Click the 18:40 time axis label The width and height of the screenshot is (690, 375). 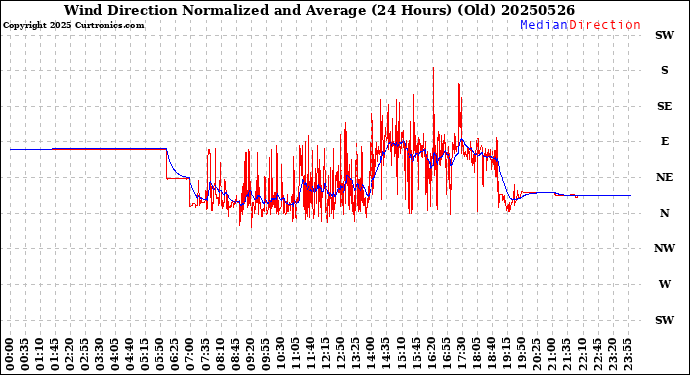(x=492, y=355)
